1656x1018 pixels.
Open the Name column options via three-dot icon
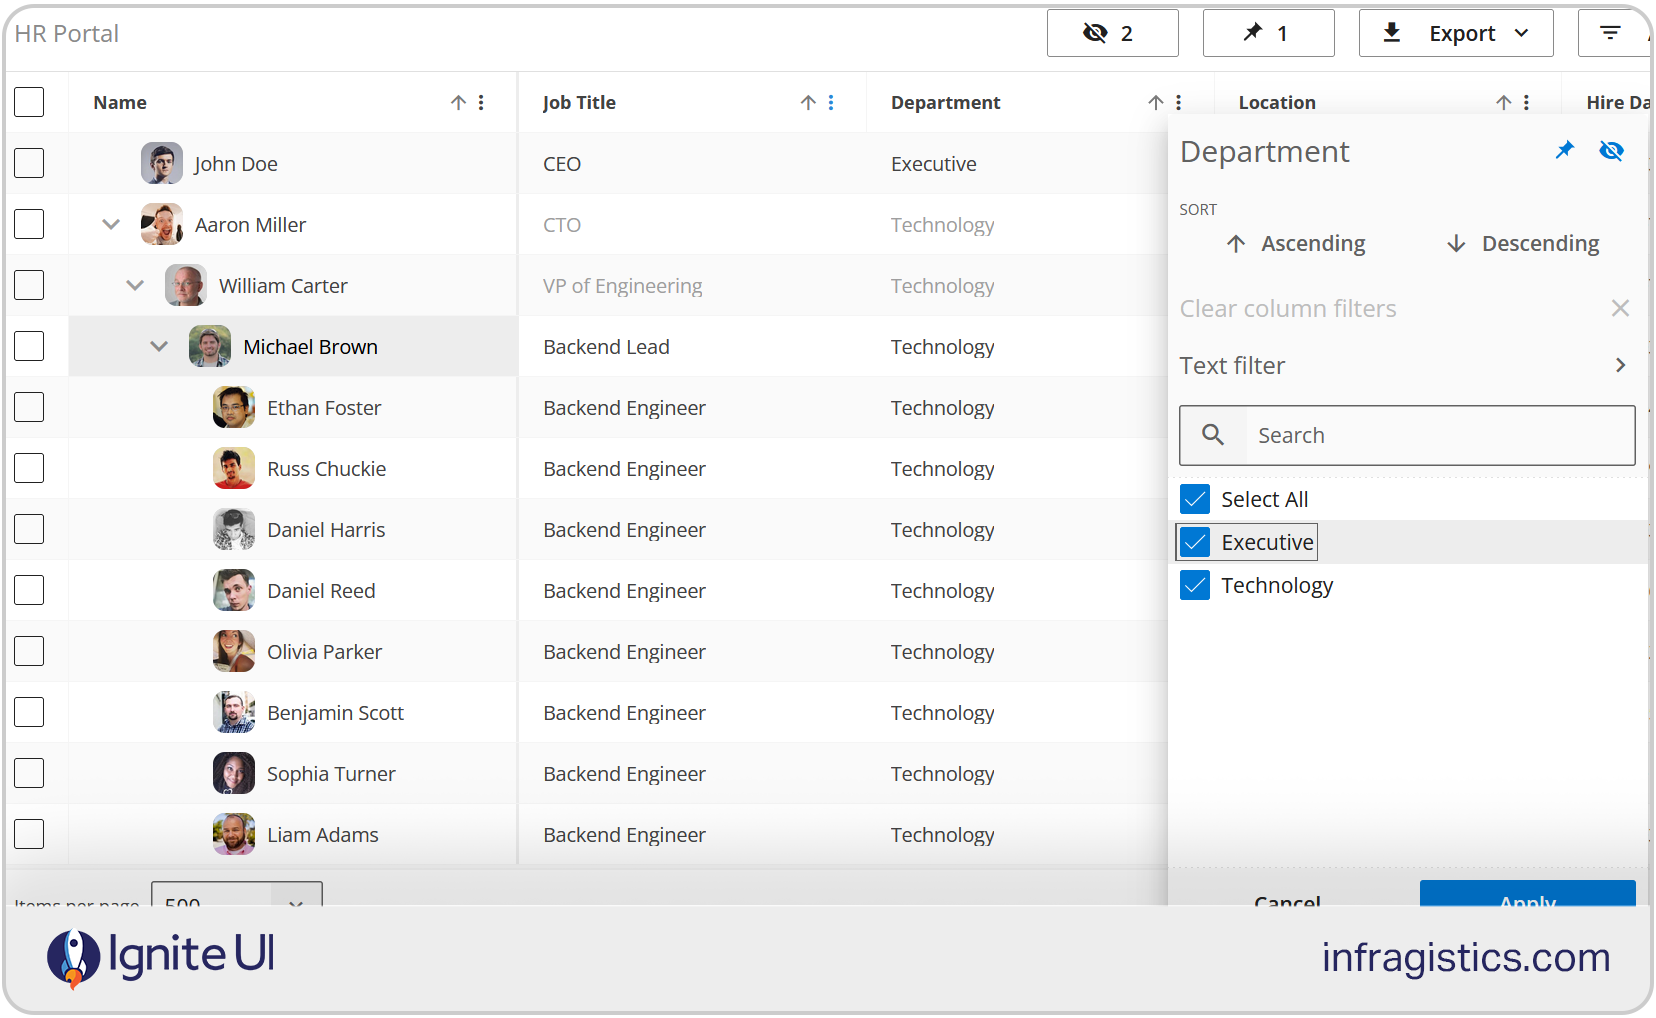click(x=482, y=102)
